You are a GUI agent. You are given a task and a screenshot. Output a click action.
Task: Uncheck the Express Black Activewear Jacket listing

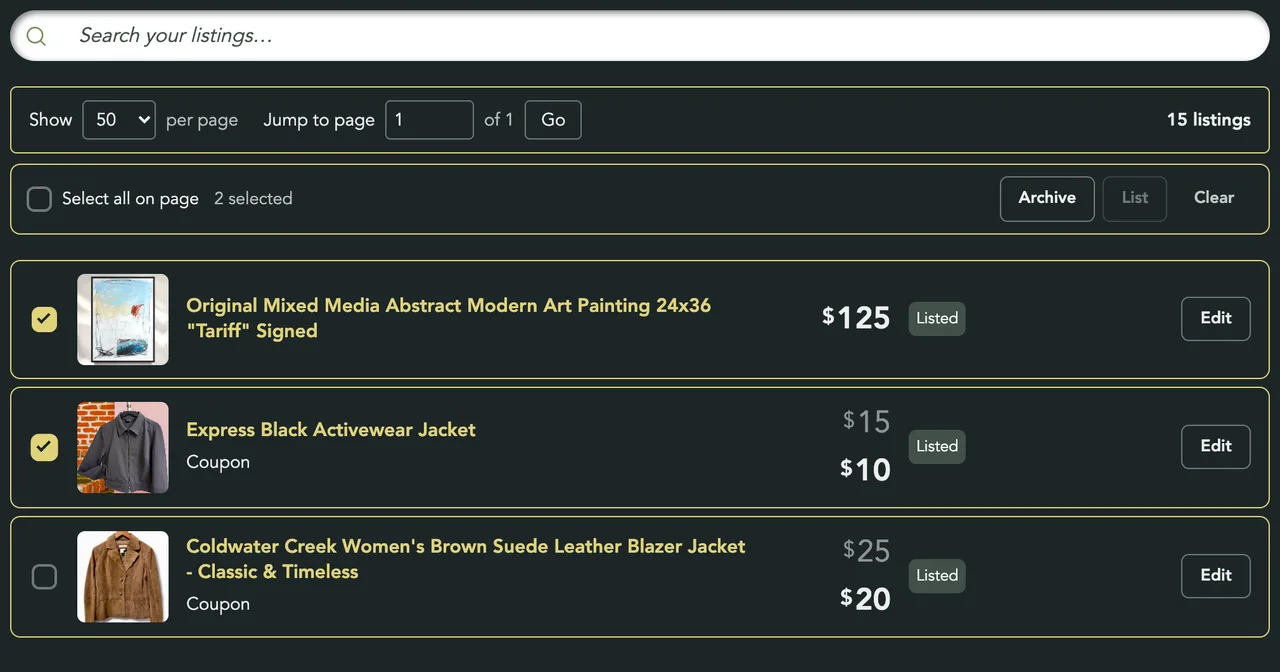pos(45,447)
